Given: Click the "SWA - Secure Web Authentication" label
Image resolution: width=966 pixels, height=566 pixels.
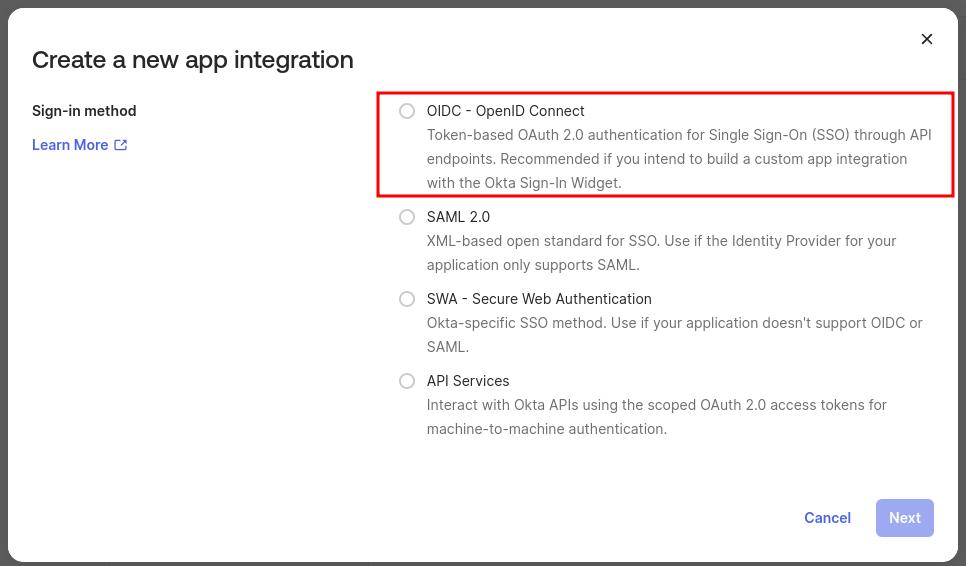Looking at the screenshot, I should pos(539,299).
